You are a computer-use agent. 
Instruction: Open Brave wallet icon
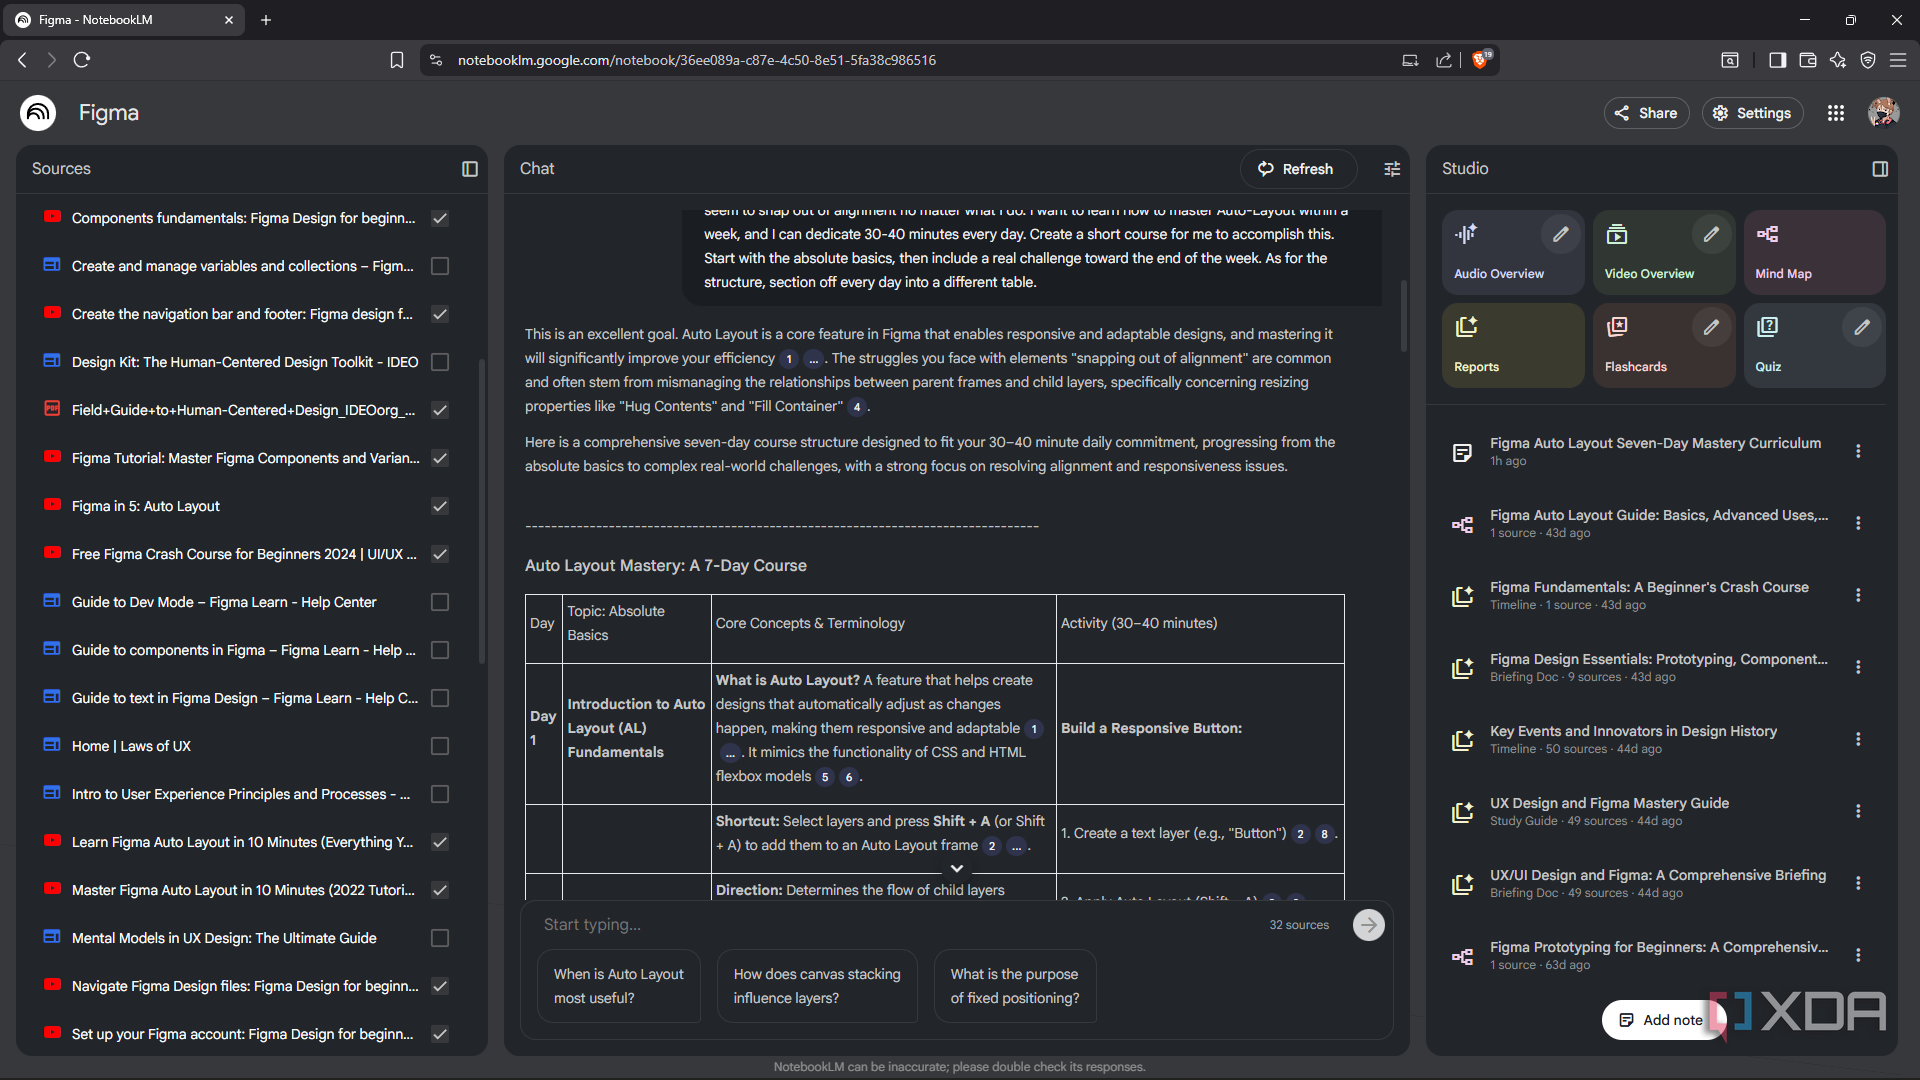(1808, 60)
